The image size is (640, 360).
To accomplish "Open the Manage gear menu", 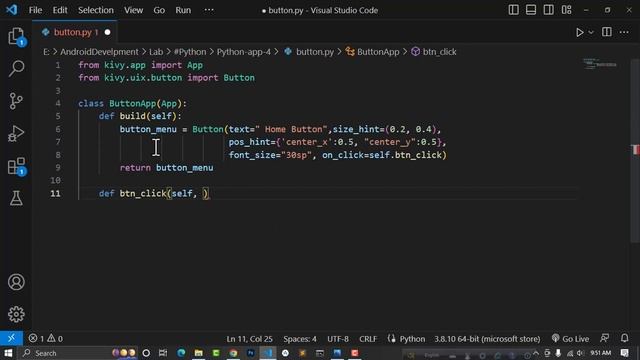I will tap(16, 314).
